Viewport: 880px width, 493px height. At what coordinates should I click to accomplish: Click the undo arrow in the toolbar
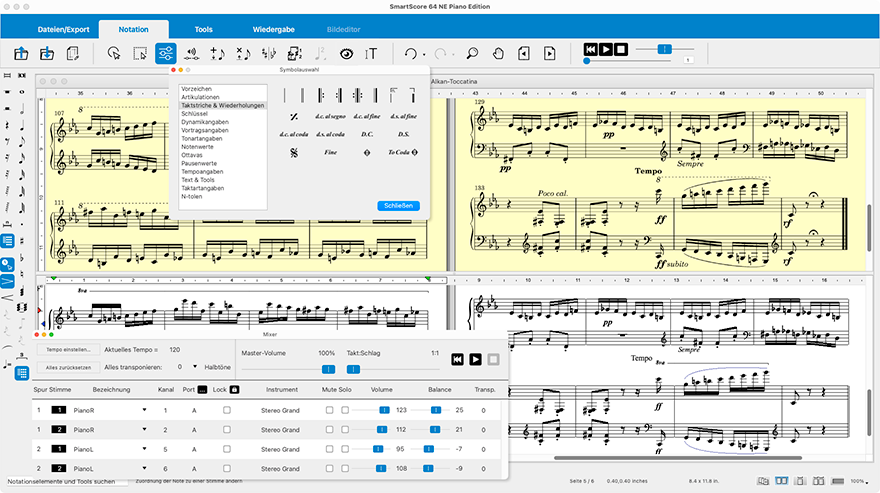408,54
